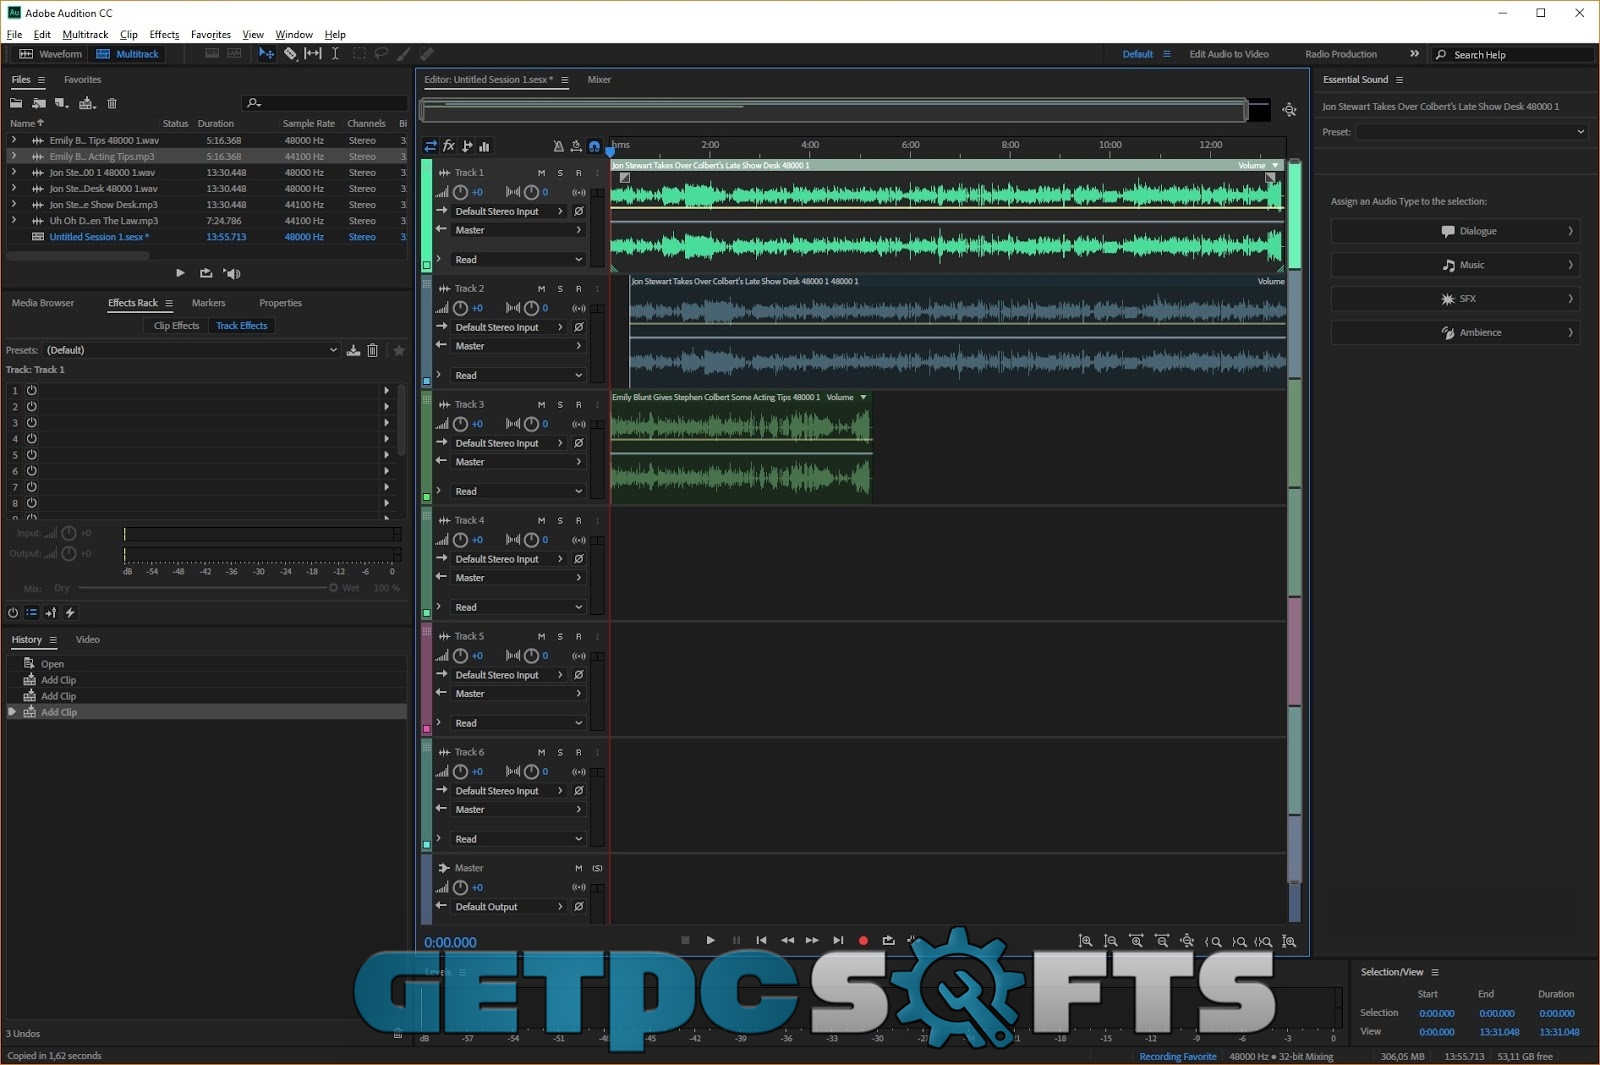Viewport: 1600px width, 1065px height.
Task: Mute Track 1 with the M button
Action: (541, 173)
